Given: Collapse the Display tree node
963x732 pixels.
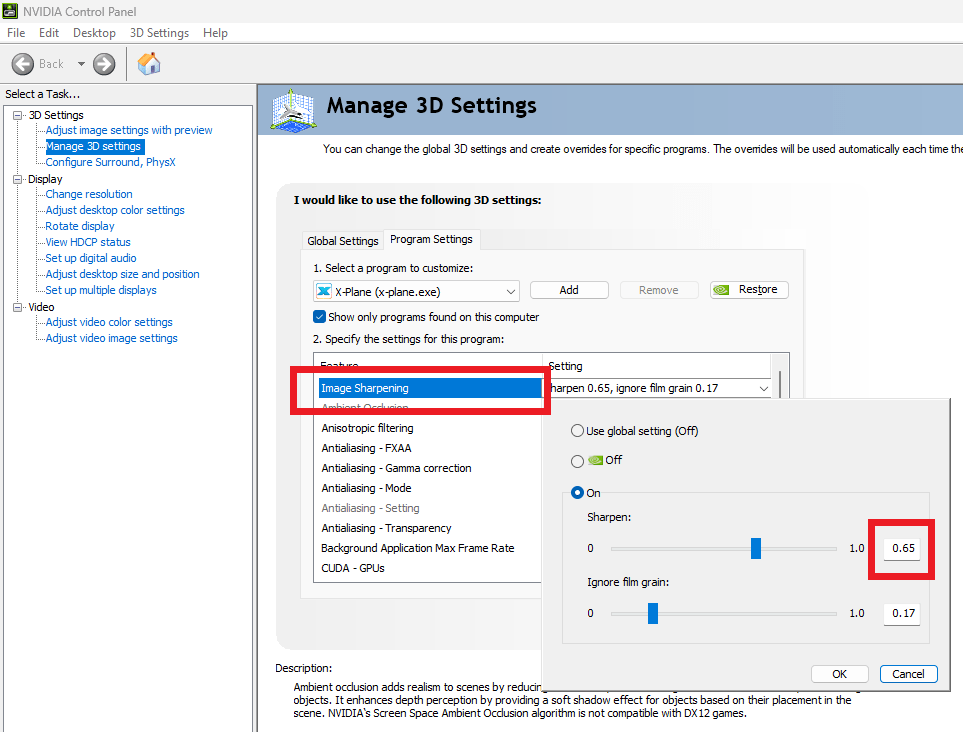Looking at the screenshot, I should (18, 179).
